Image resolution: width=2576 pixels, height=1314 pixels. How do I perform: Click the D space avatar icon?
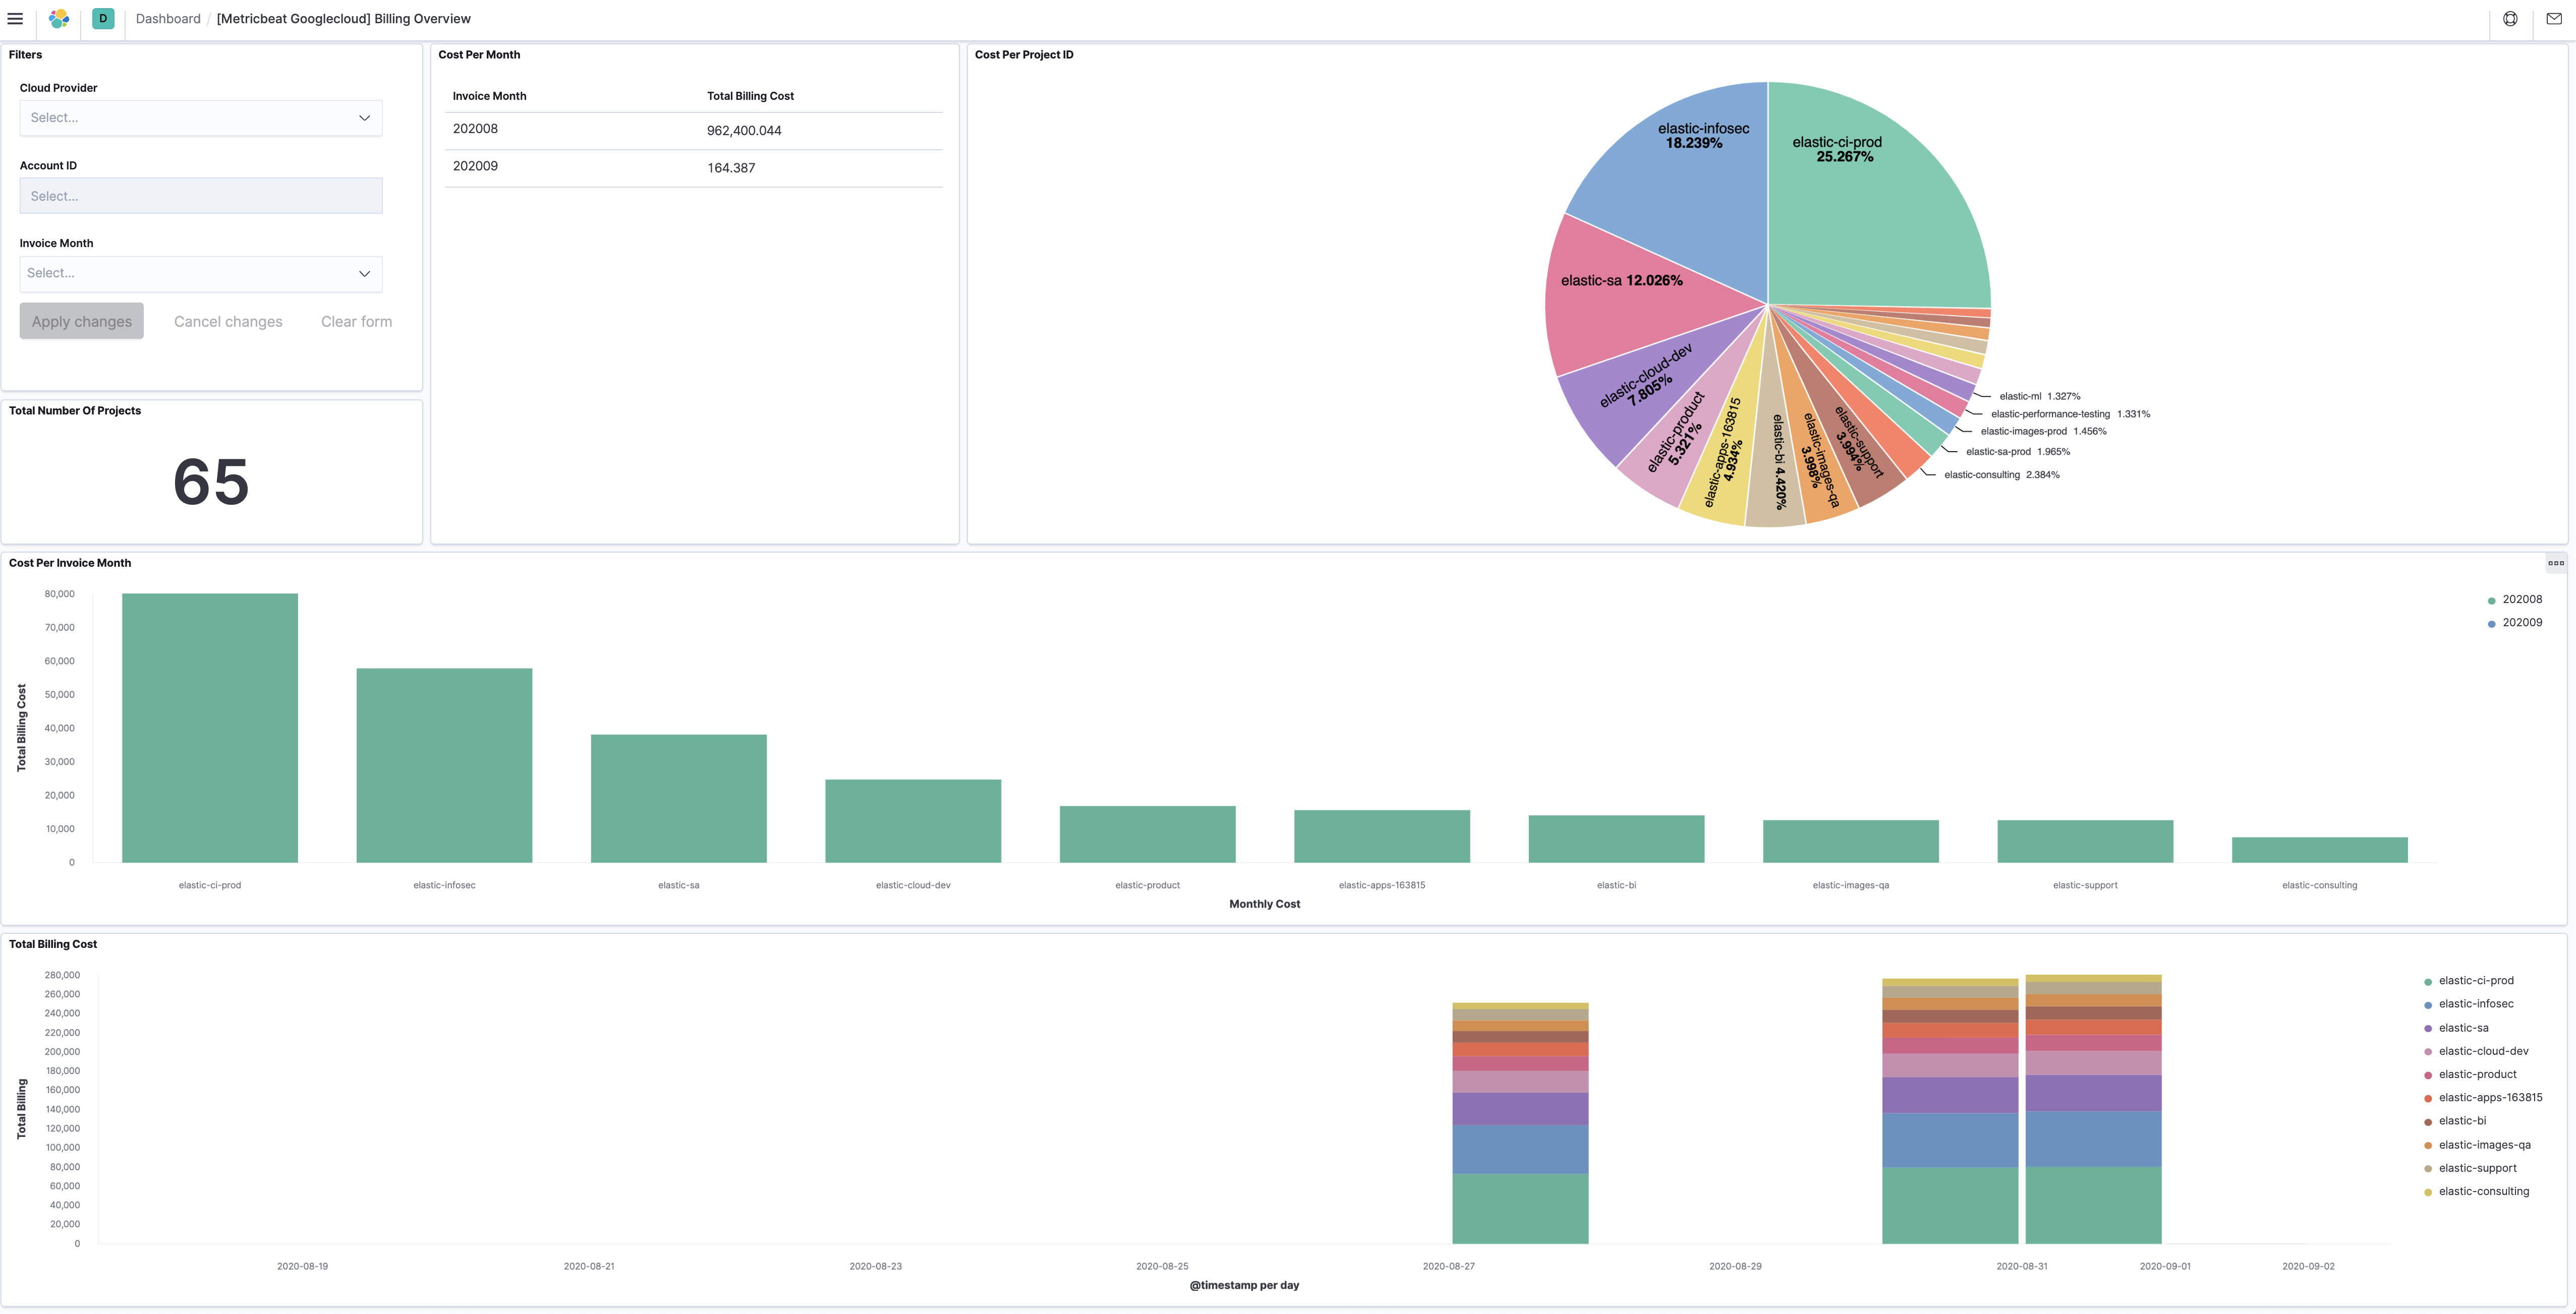tap(102, 18)
